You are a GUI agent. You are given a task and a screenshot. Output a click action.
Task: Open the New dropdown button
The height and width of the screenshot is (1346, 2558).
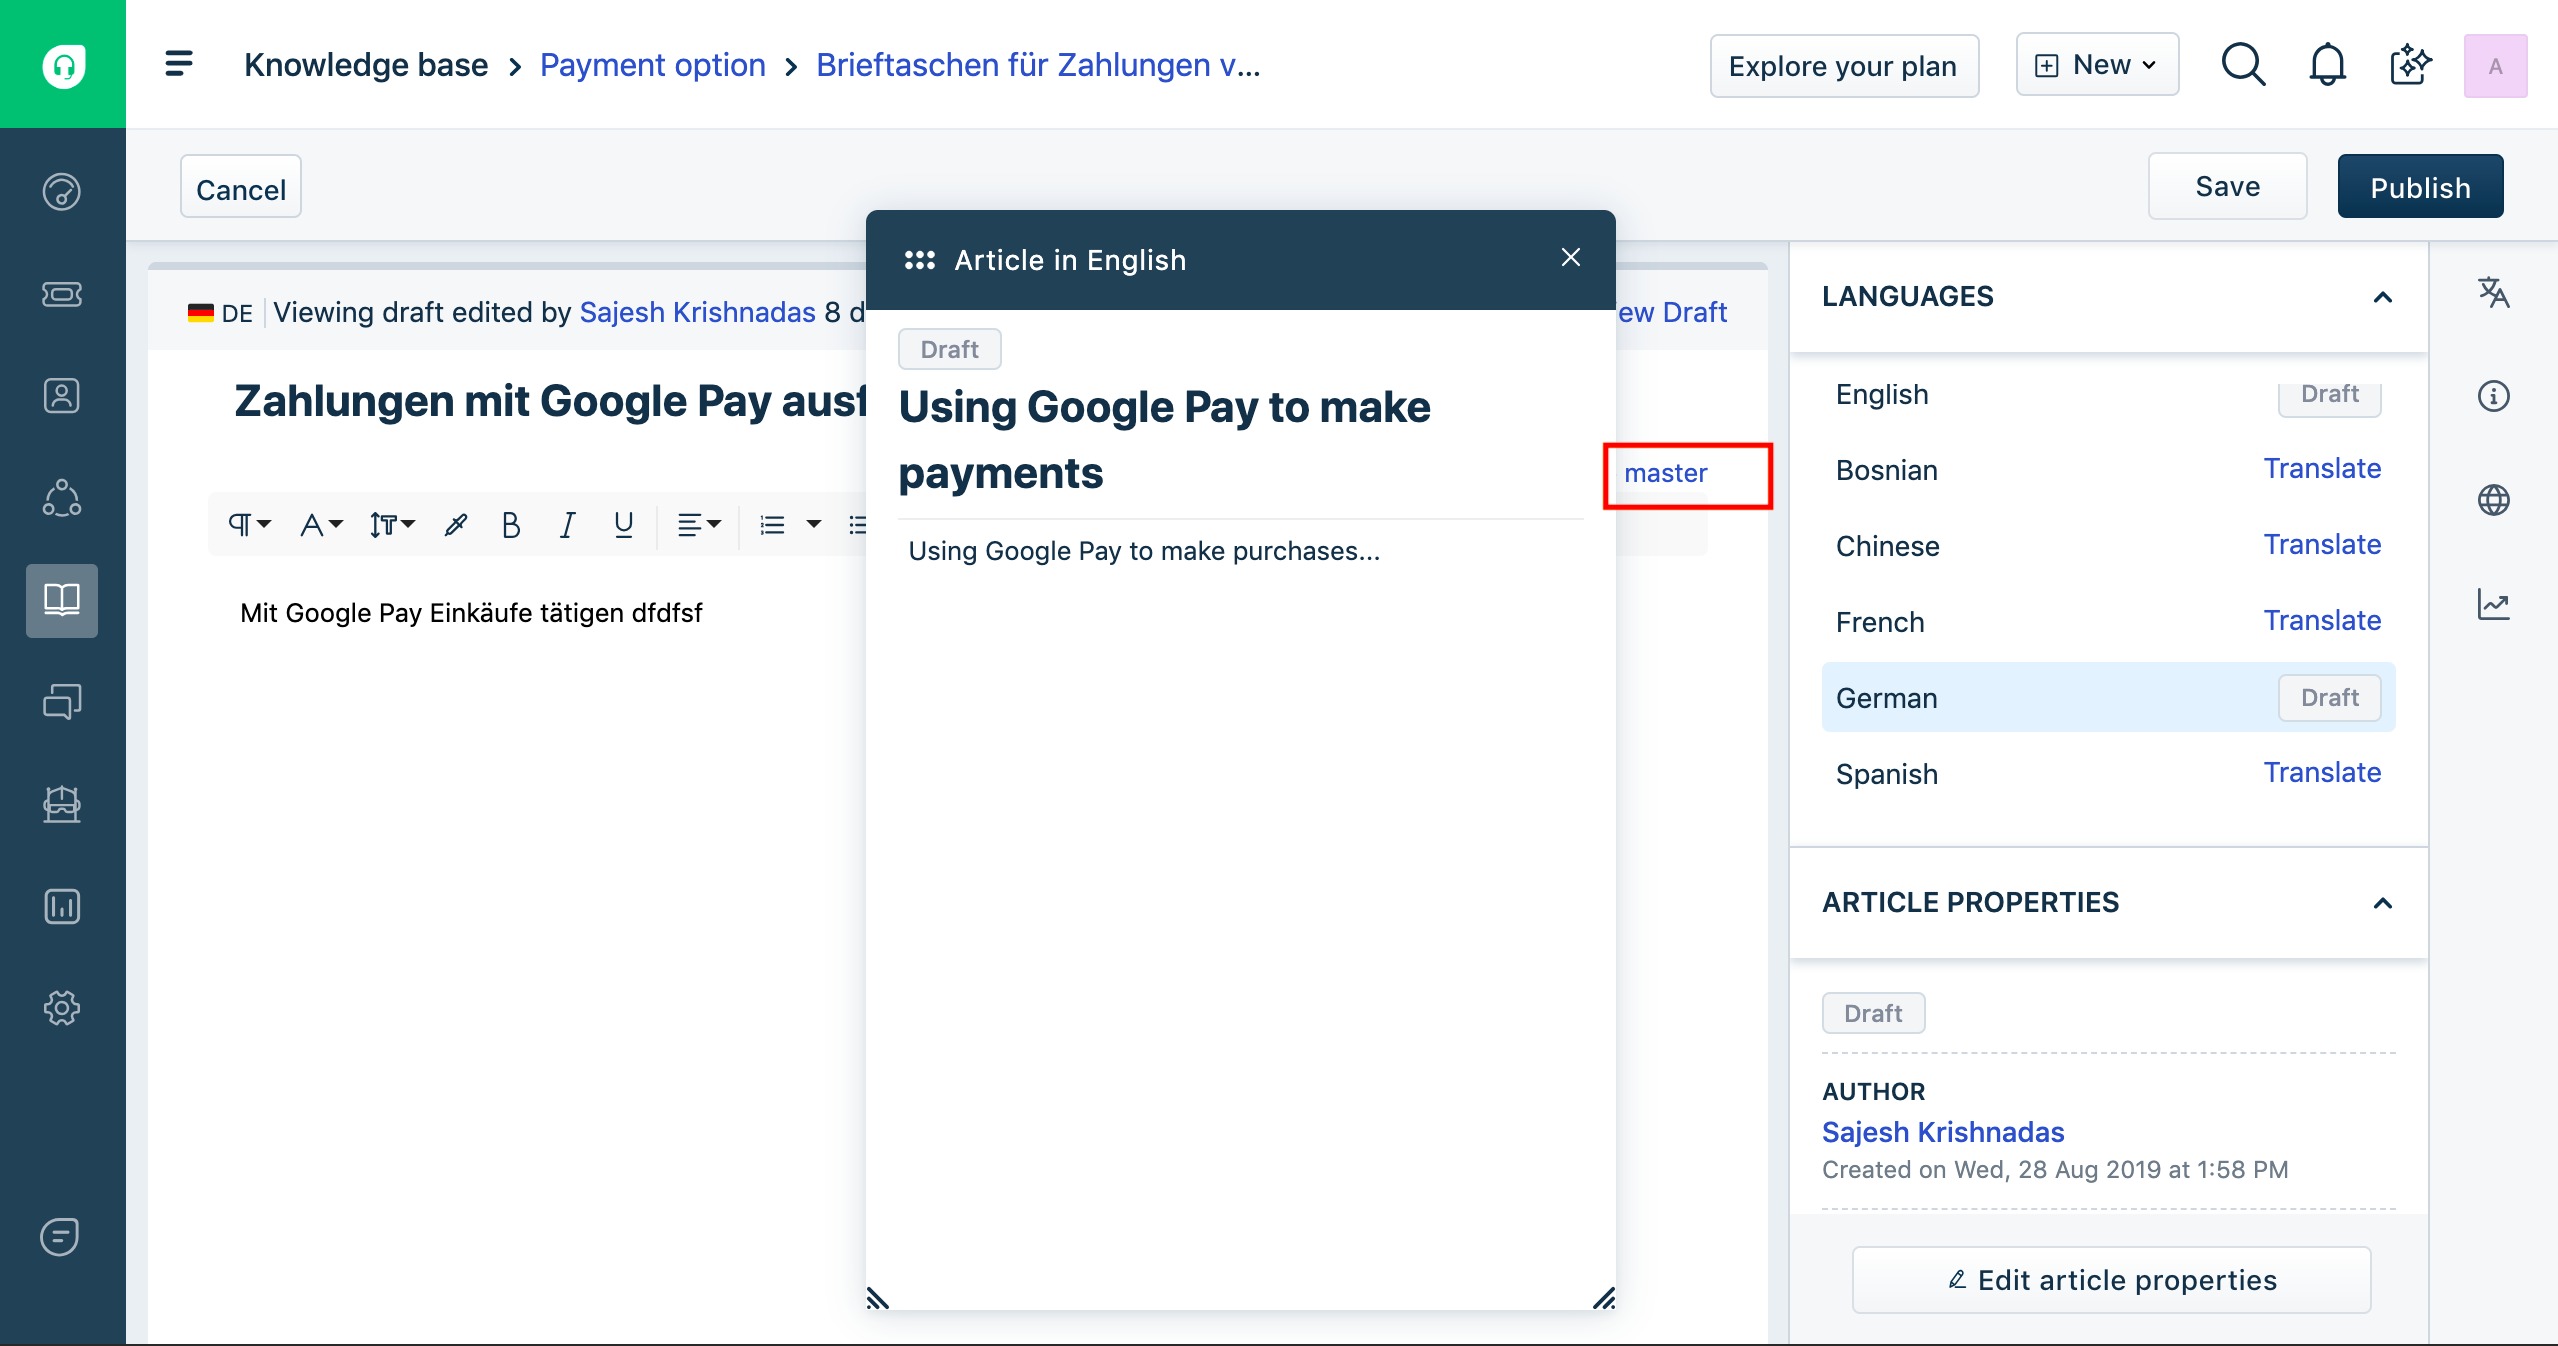2097,66
